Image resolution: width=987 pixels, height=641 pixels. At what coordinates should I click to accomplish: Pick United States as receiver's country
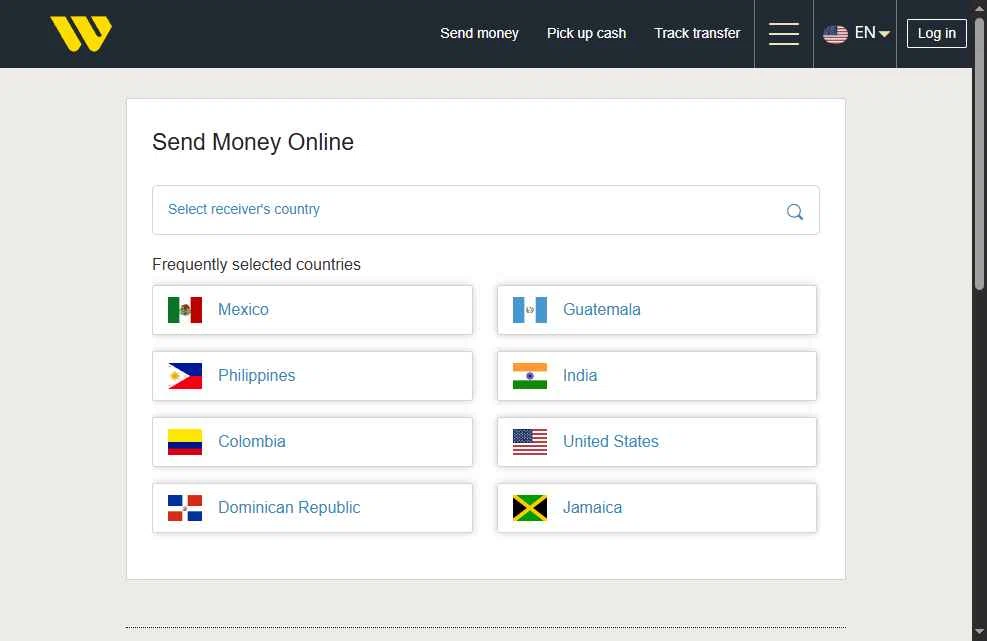[657, 442]
